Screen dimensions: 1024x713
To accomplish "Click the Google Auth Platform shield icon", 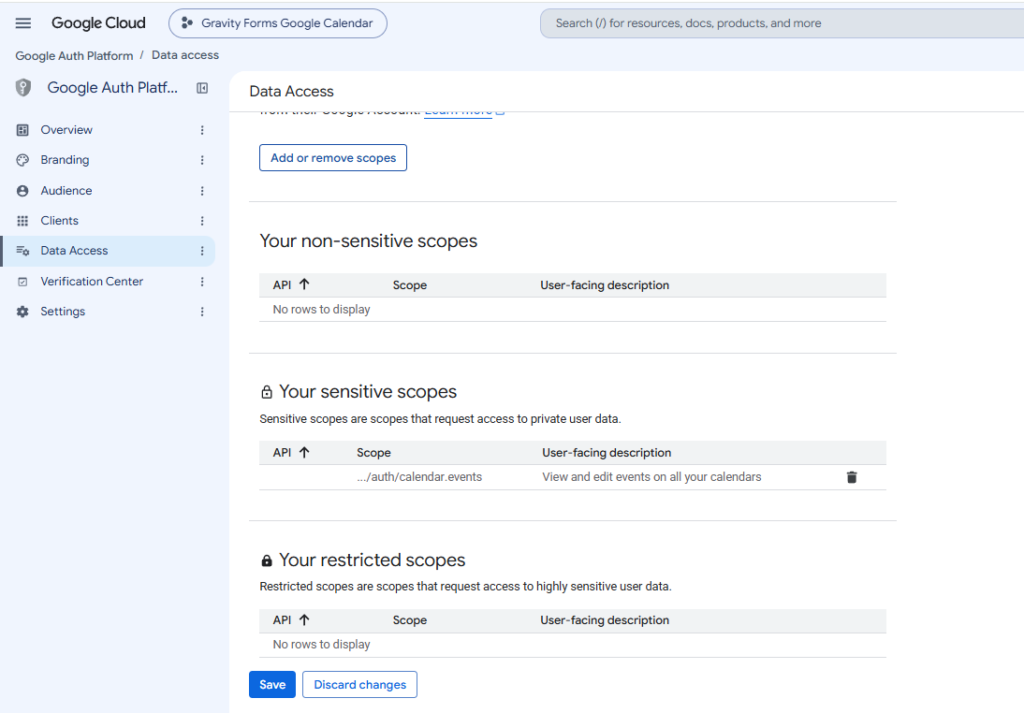I will pyautogui.click(x=23, y=87).
